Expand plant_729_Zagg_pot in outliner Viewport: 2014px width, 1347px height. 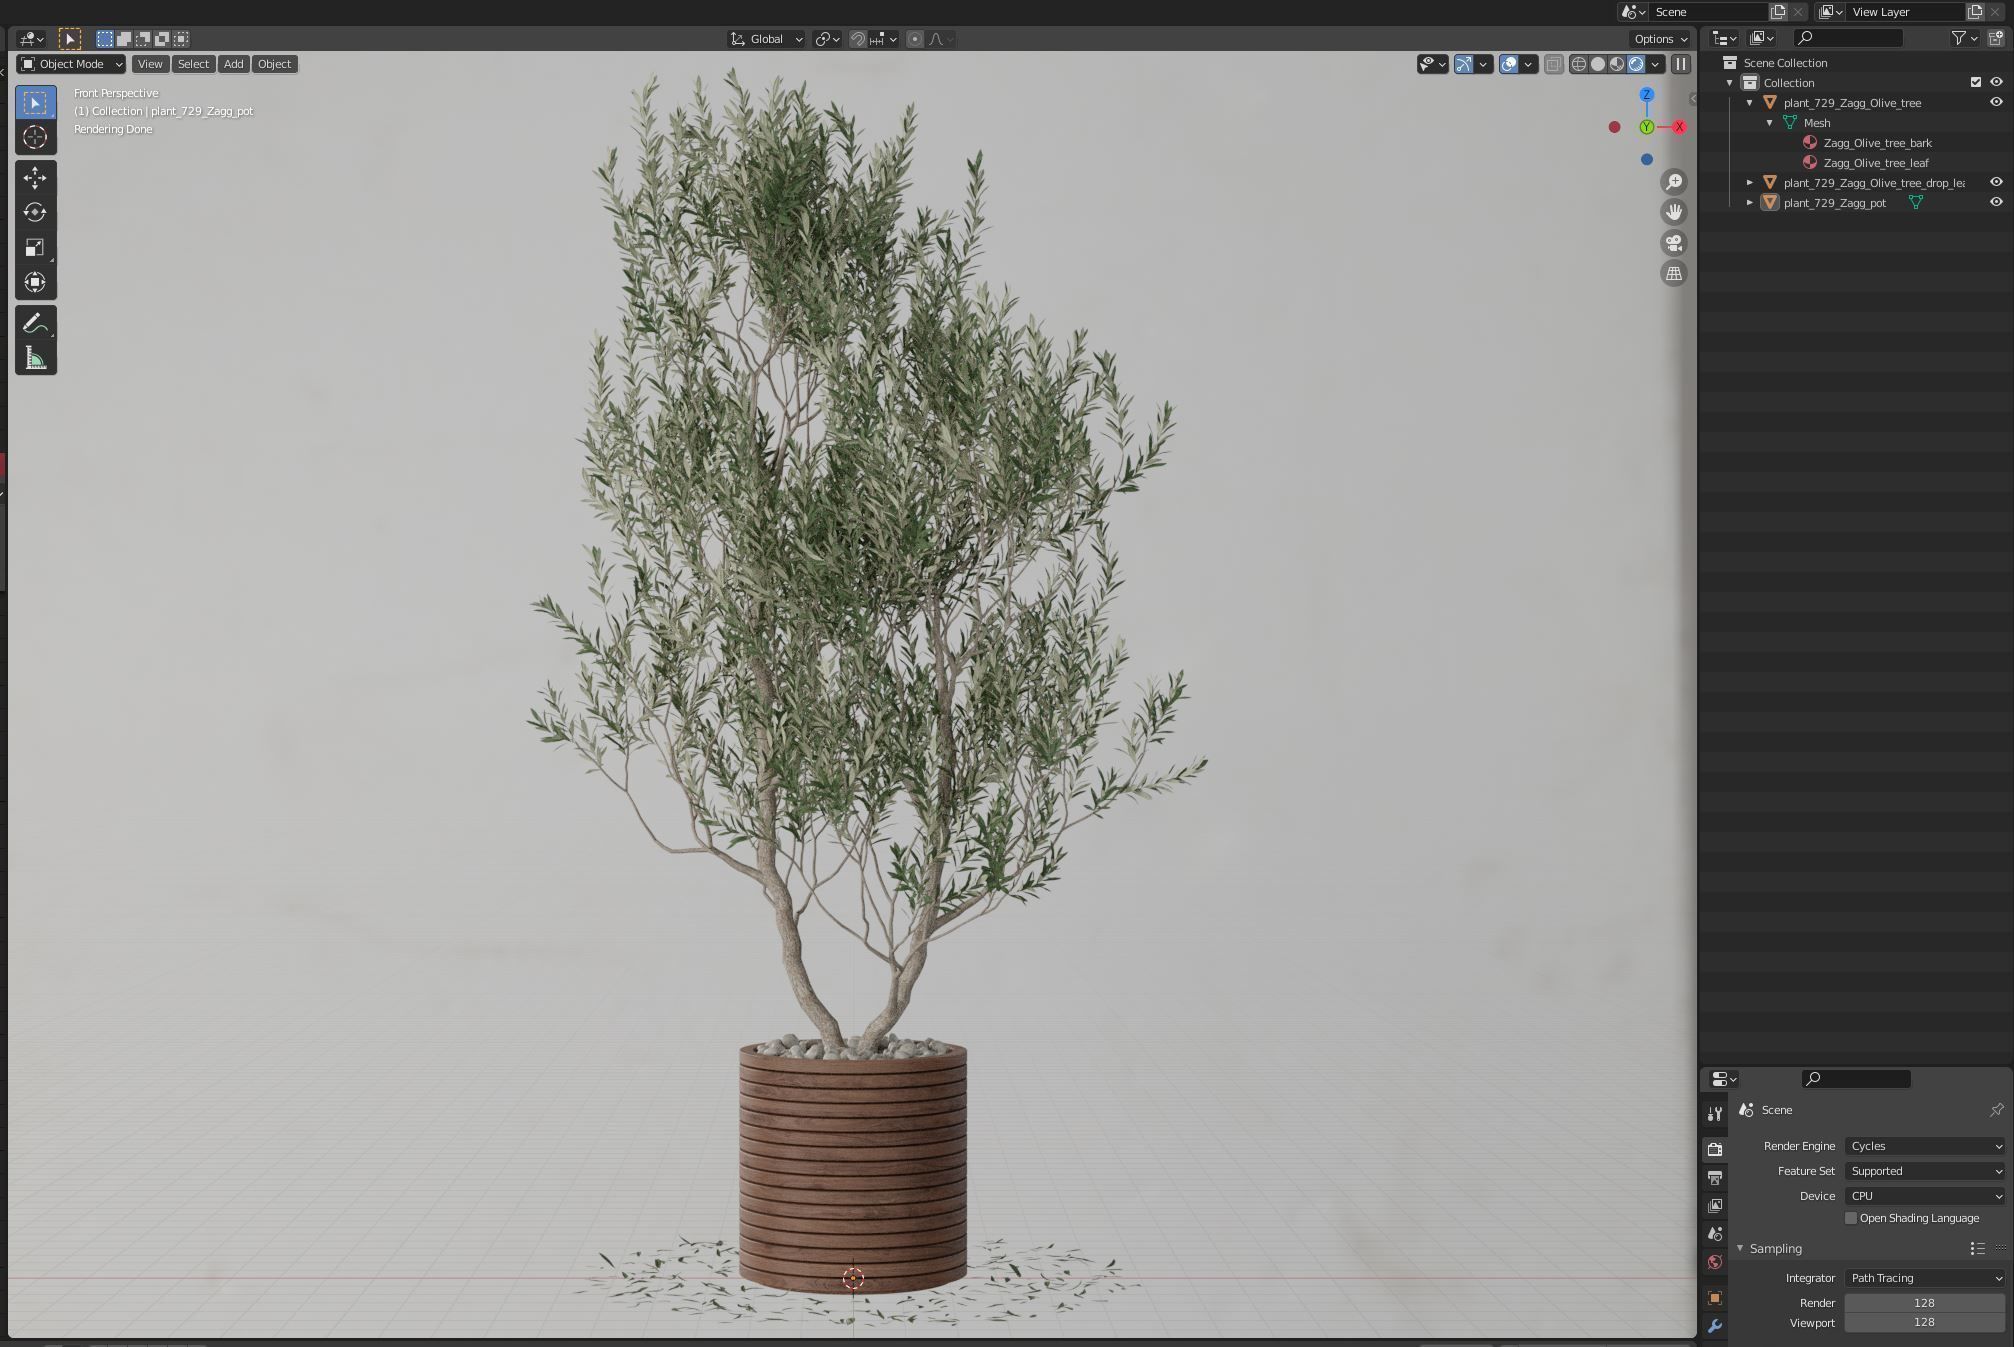[1749, 202]
